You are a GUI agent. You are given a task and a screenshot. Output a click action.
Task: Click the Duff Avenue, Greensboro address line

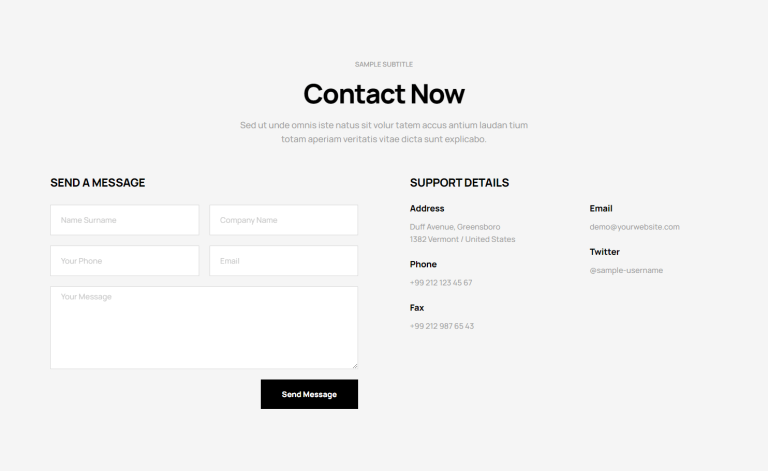click(x=455, y=227)
